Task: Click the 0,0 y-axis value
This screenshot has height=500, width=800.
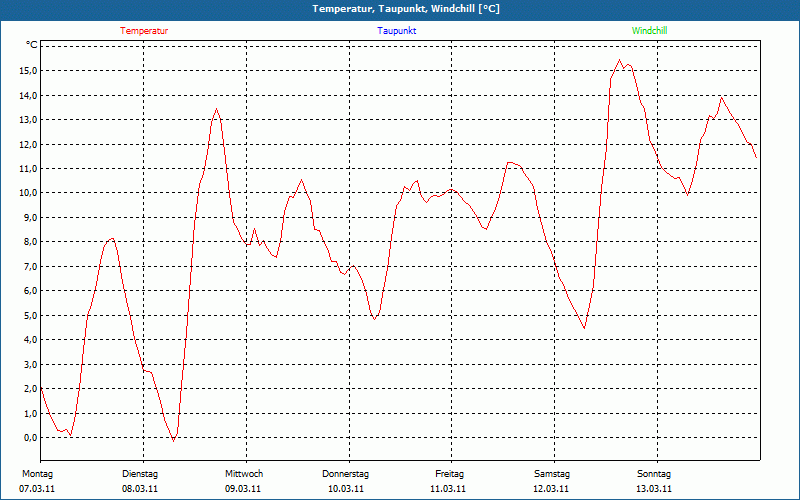Action: [x=30, y=438]
